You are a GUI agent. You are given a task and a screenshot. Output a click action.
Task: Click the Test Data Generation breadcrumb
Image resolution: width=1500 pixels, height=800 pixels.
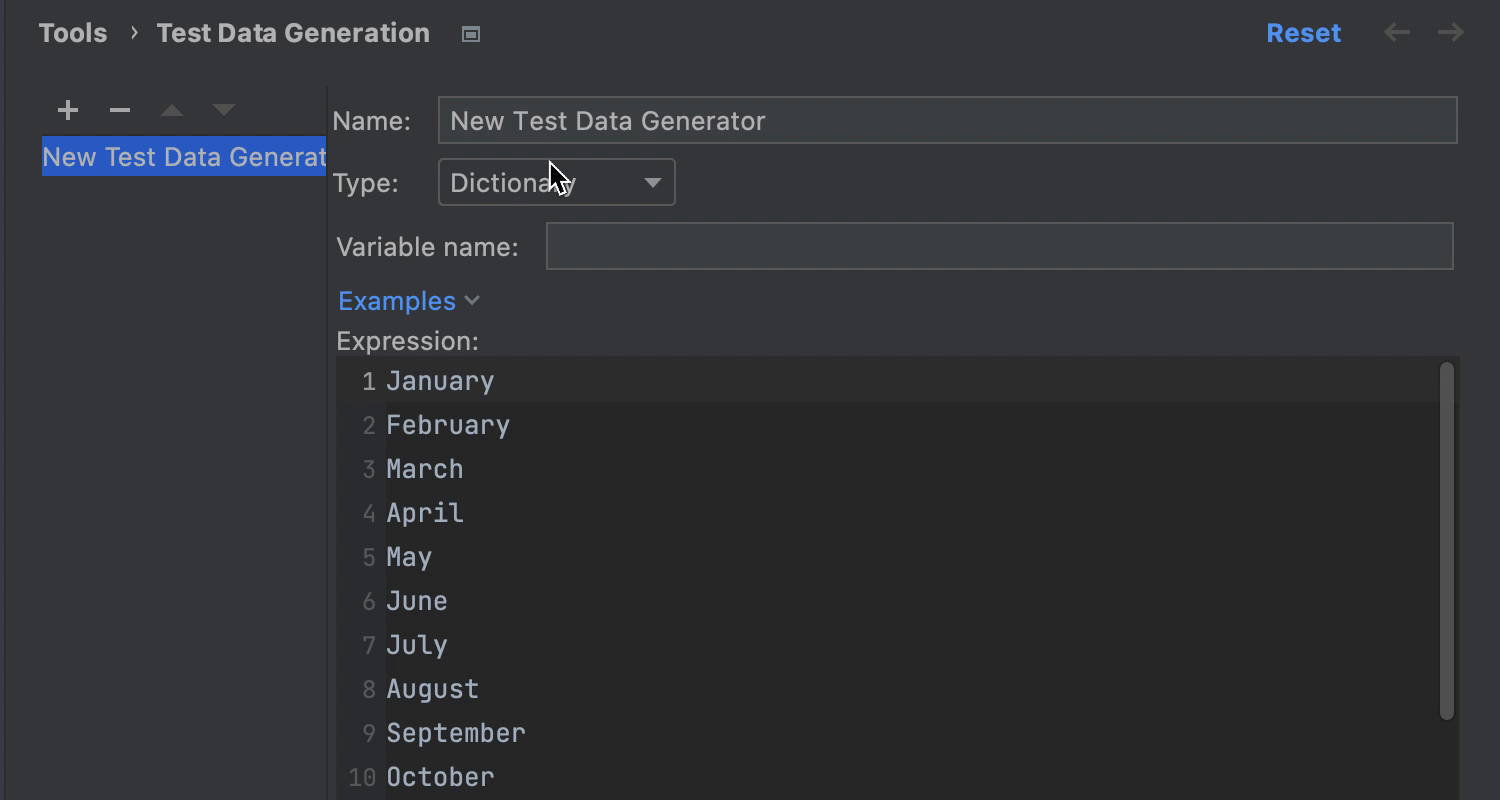[293, 33]
